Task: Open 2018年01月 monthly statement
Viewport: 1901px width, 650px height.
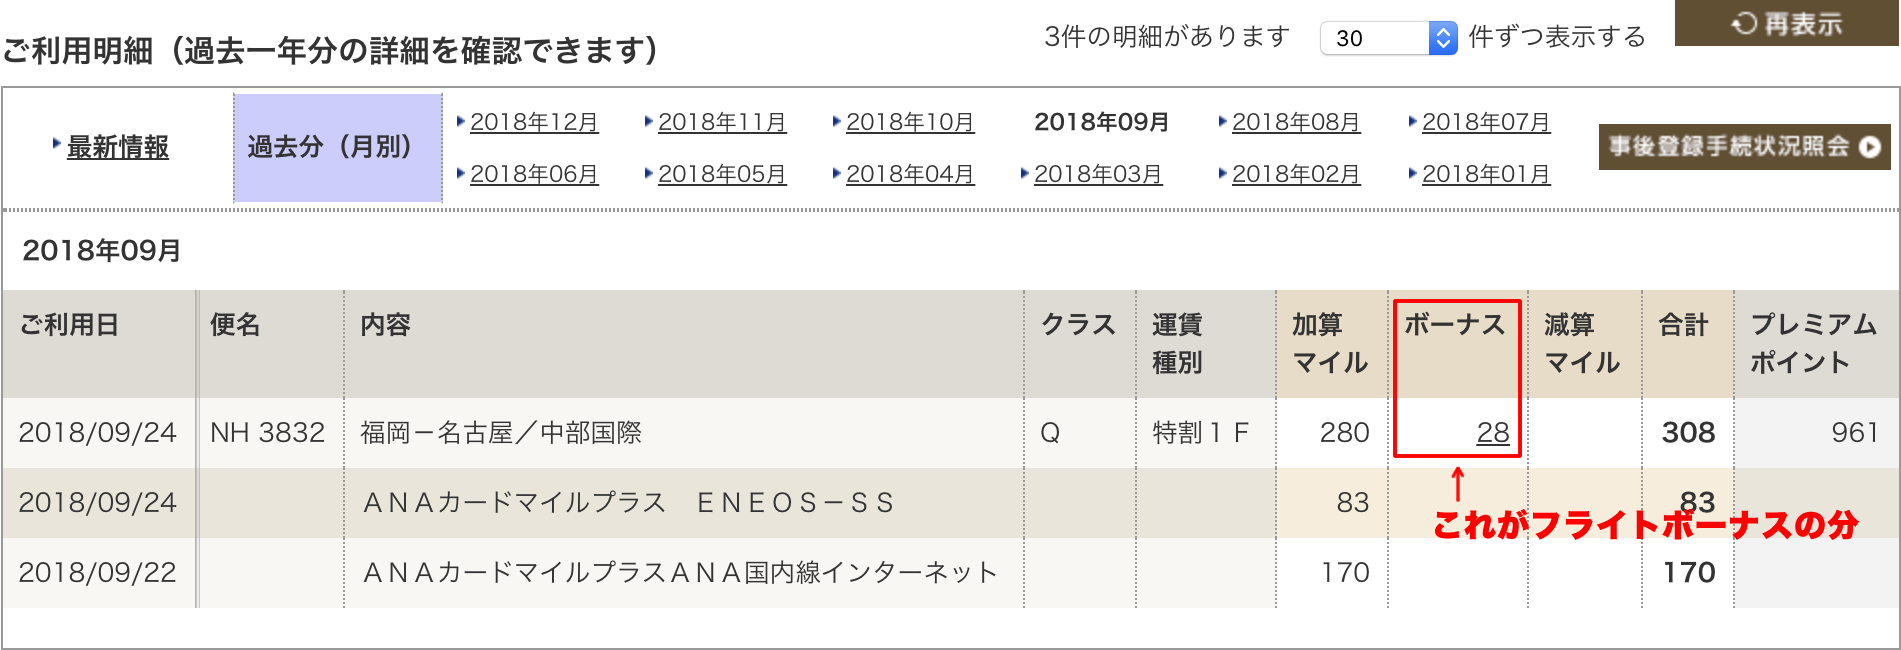Action: tap(1486, 174)
